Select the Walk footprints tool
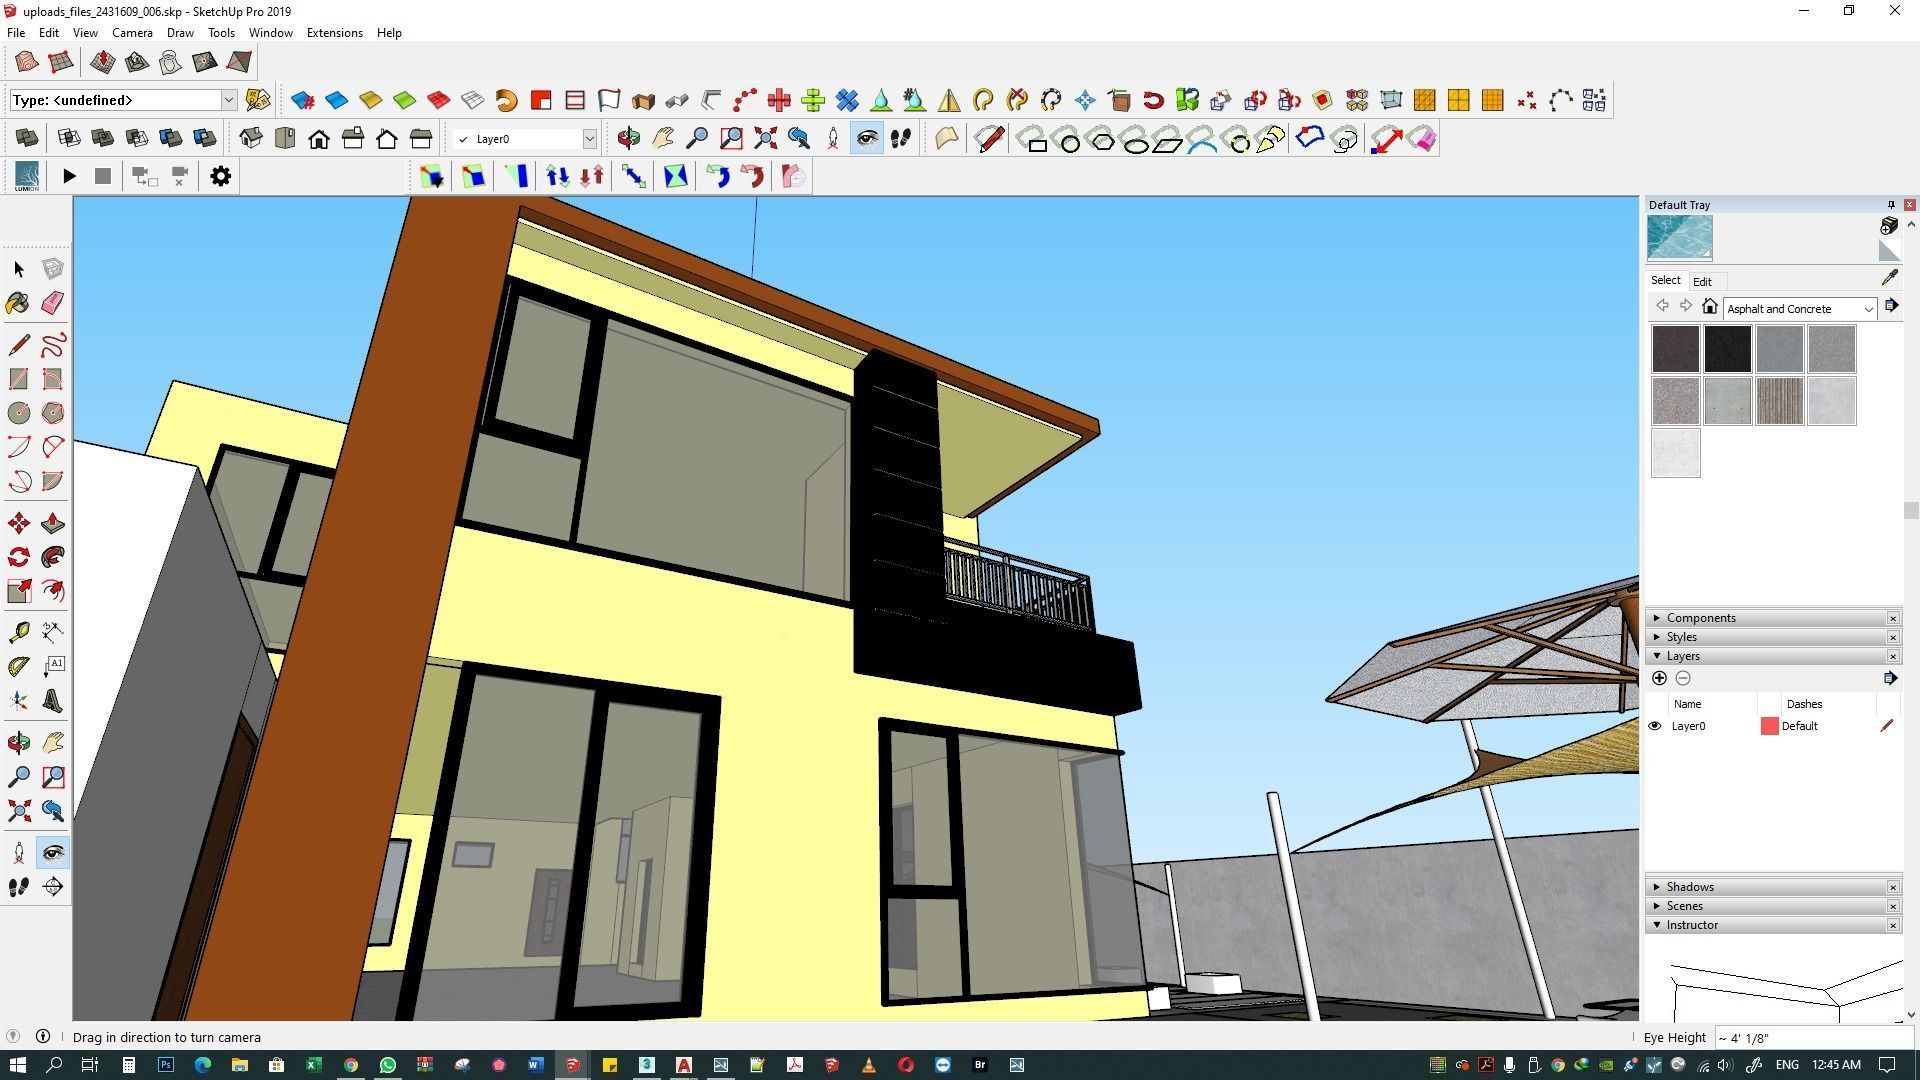This screenshot has height=1080, width=1920. coord(18,887)
